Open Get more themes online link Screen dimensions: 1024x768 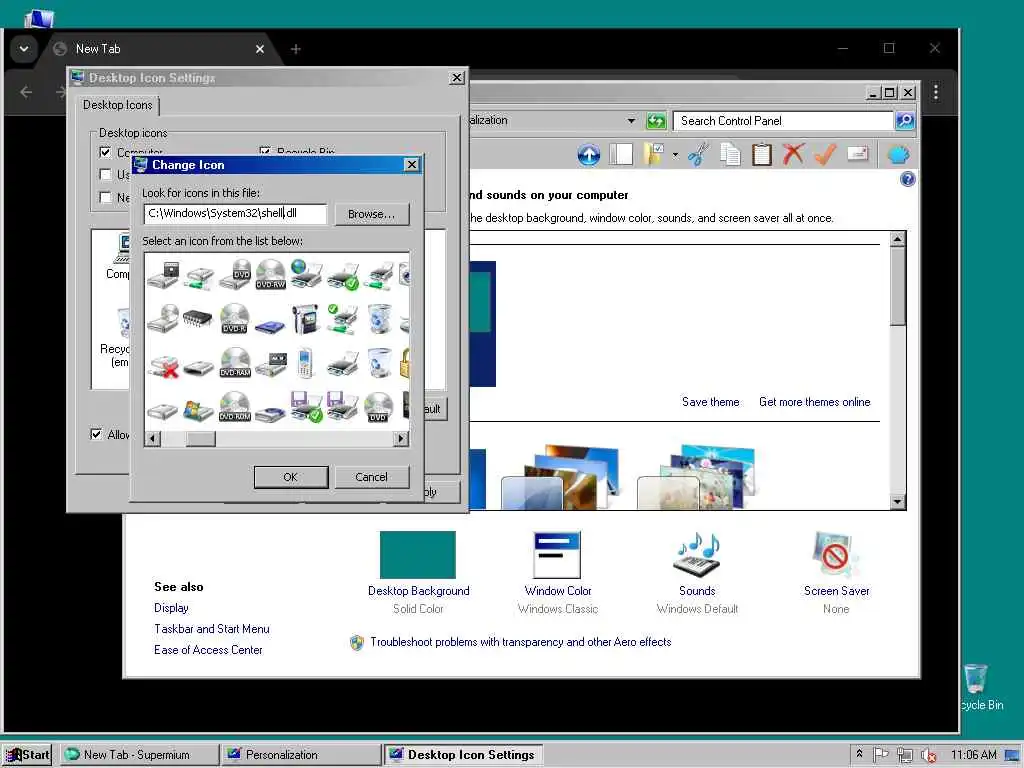click(x=814, y=402)
